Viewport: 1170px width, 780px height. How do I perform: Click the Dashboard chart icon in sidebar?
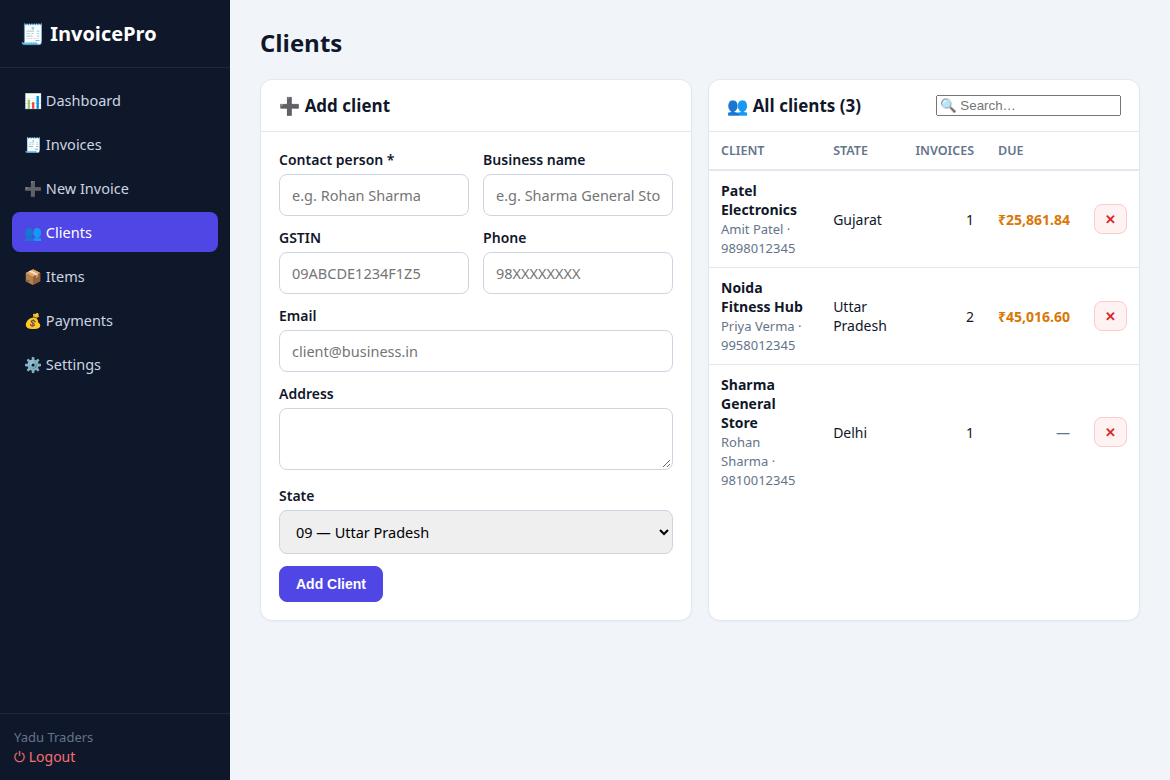[33, 101]
